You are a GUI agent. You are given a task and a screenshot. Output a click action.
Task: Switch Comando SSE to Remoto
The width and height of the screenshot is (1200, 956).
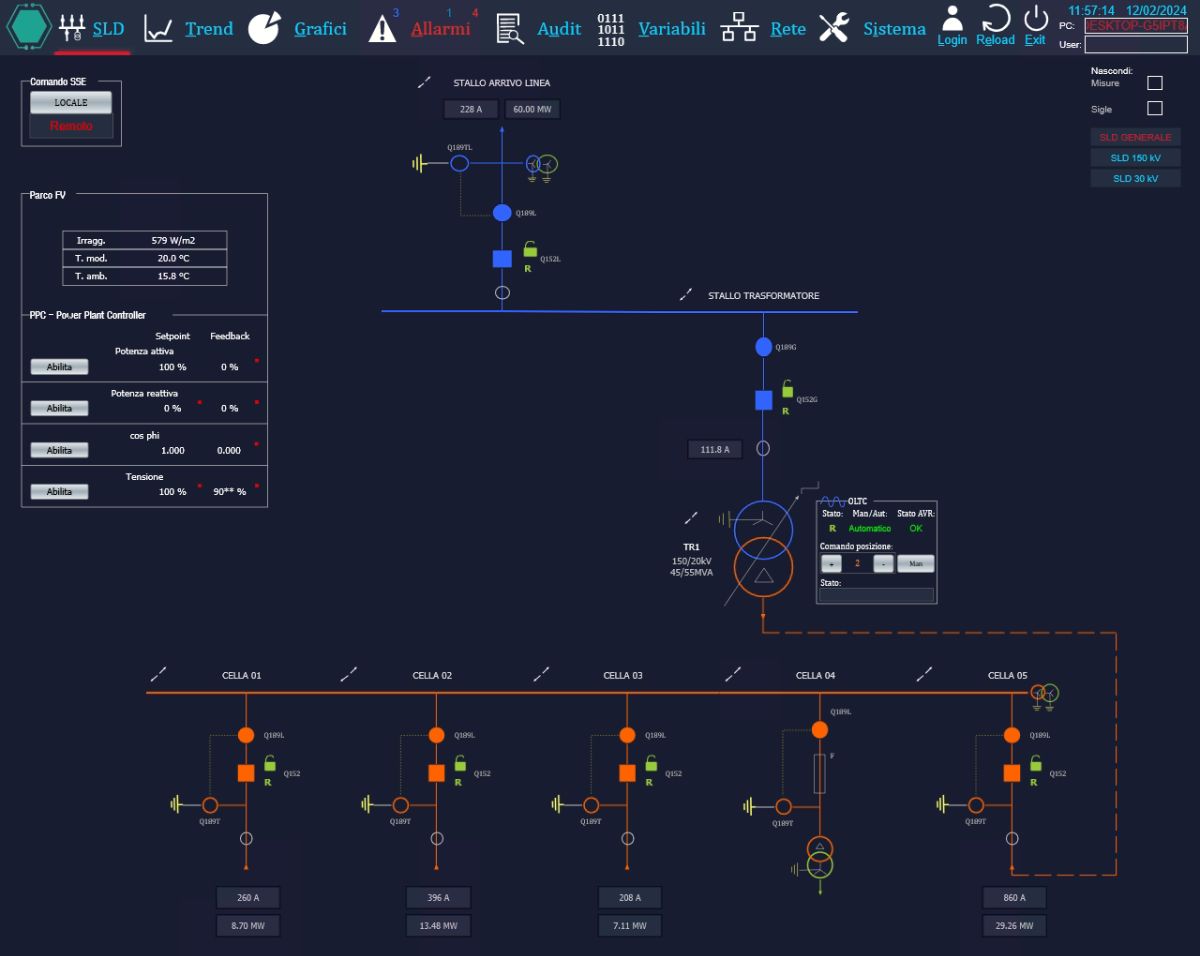click(71, 126)
